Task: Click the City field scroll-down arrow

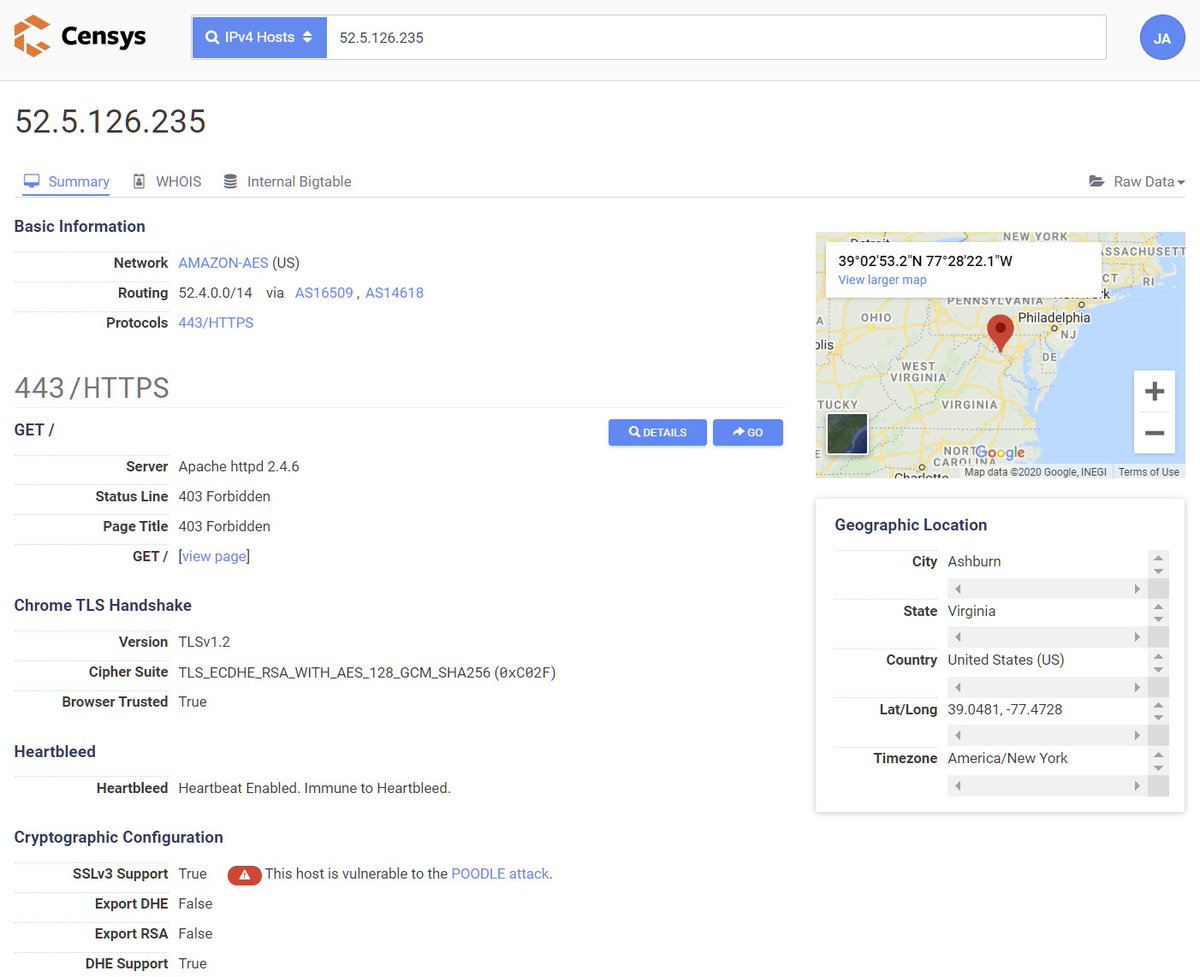Action: 1158,570
